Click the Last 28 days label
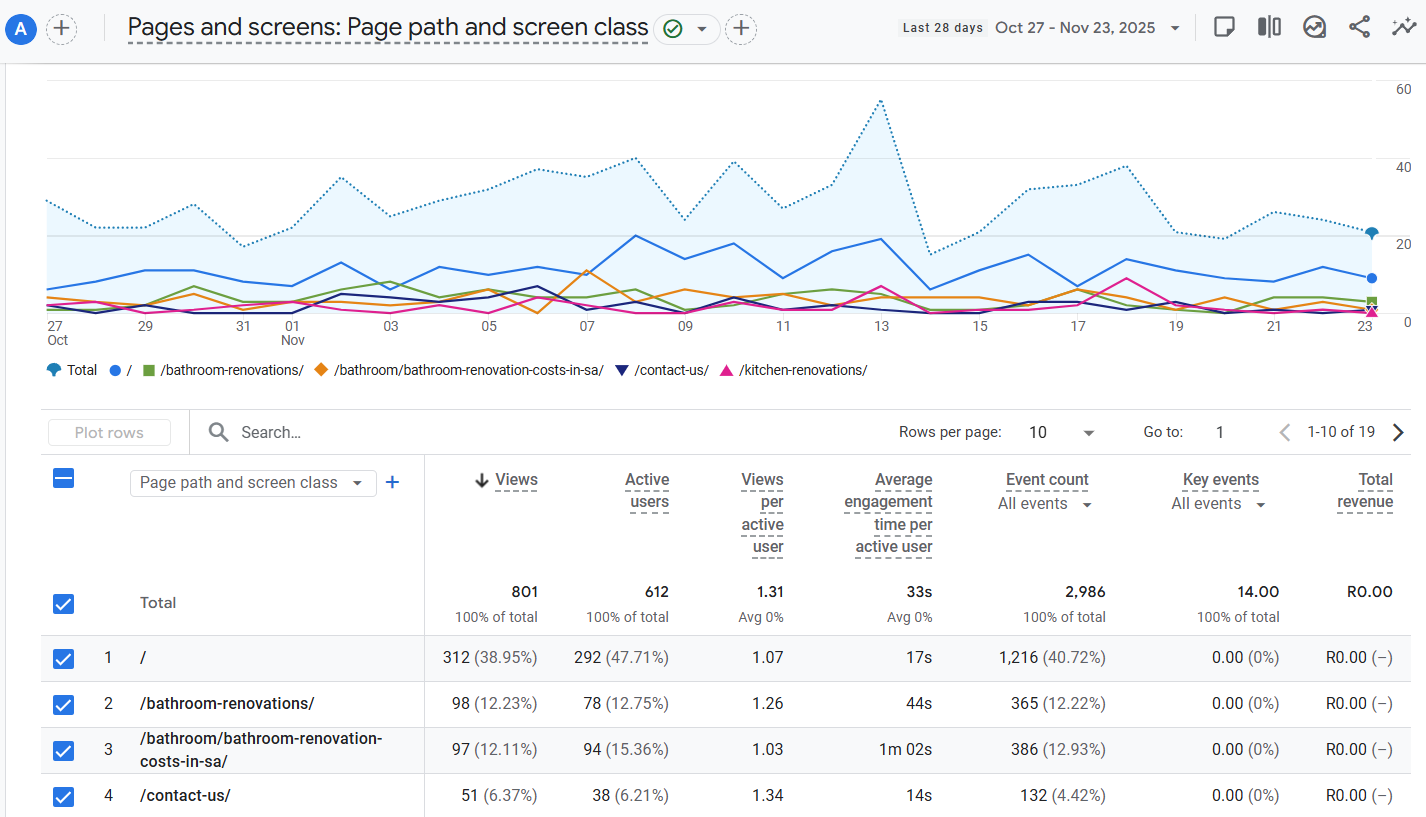This screenshot has height=817, width=1426. click(x=942, y=28)
